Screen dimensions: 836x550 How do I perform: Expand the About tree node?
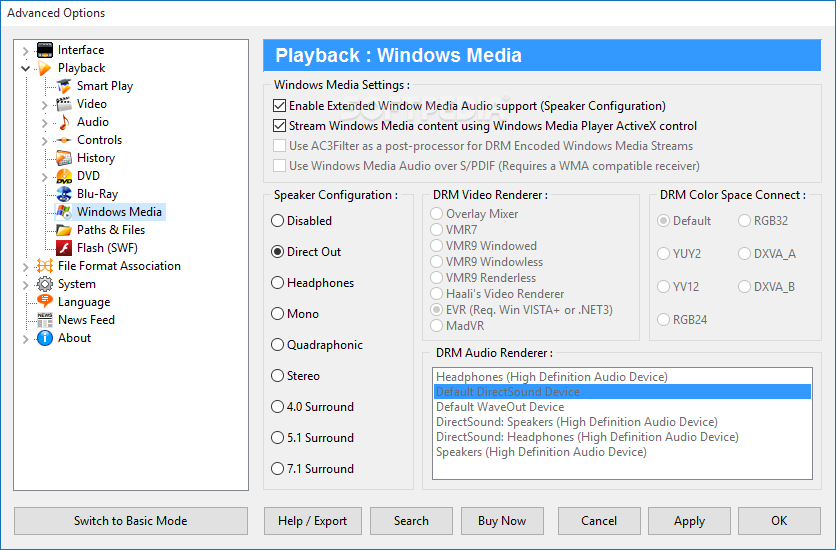pos(26,339)
